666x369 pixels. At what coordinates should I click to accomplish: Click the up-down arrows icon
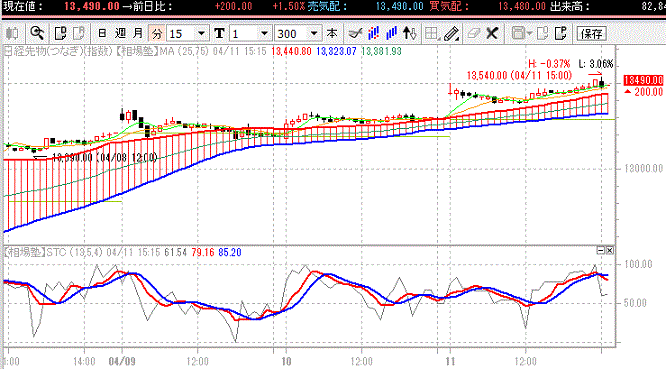click(x=409, y=33)
